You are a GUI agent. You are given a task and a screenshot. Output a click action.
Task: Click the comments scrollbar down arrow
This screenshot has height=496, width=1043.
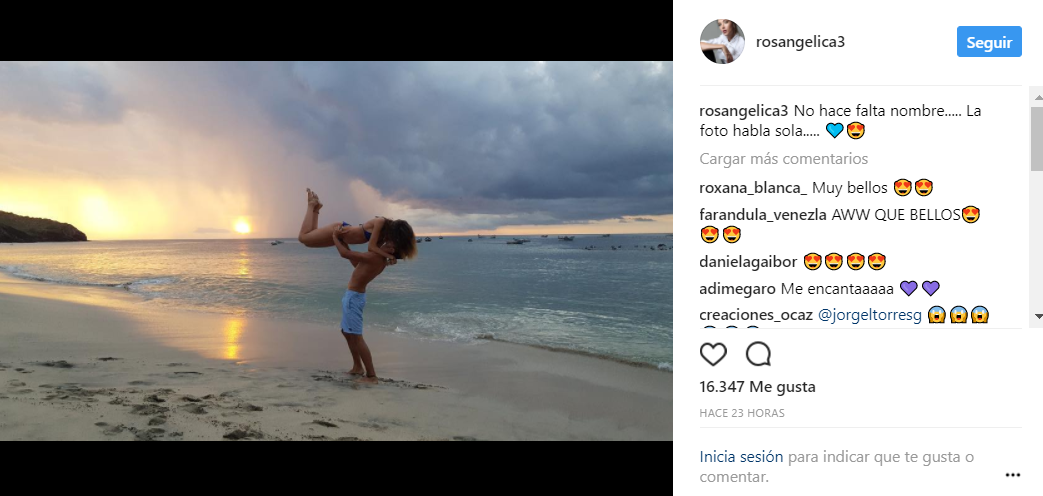(x=1037, y=317)
